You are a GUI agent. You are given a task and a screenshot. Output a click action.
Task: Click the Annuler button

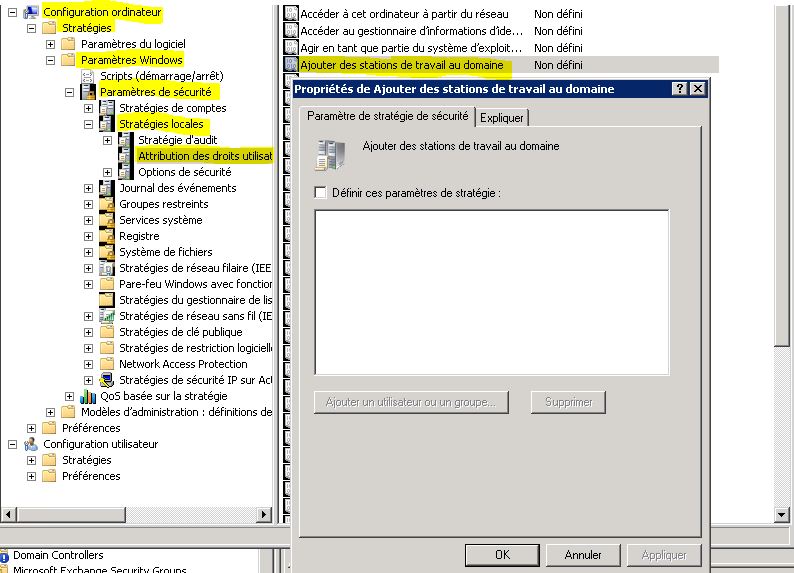click(x=582, y=554)
